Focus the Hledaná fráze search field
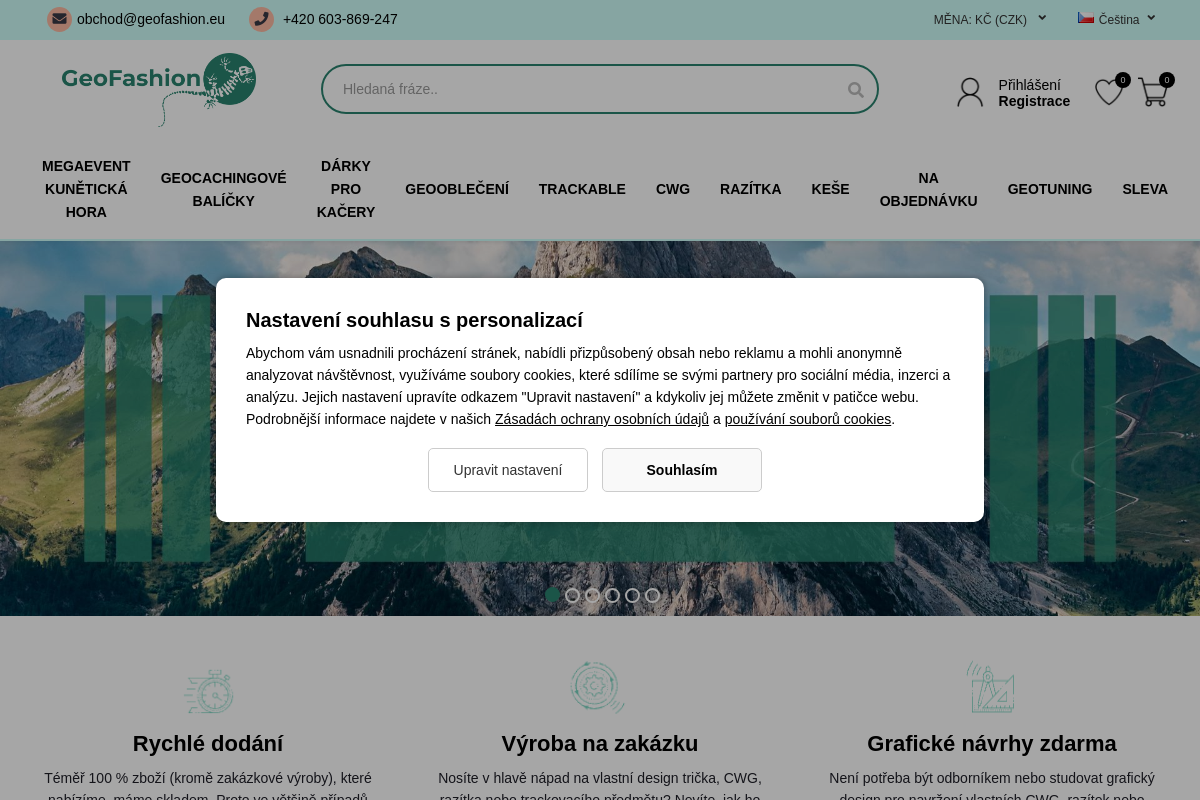 (x=600, y=89)
